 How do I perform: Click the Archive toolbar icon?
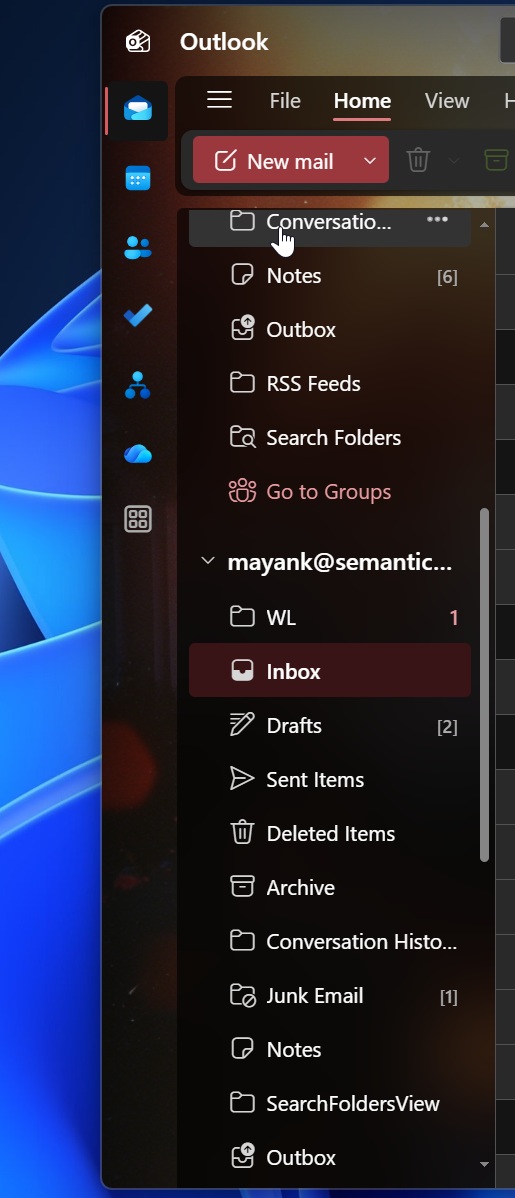pos(497,160)
